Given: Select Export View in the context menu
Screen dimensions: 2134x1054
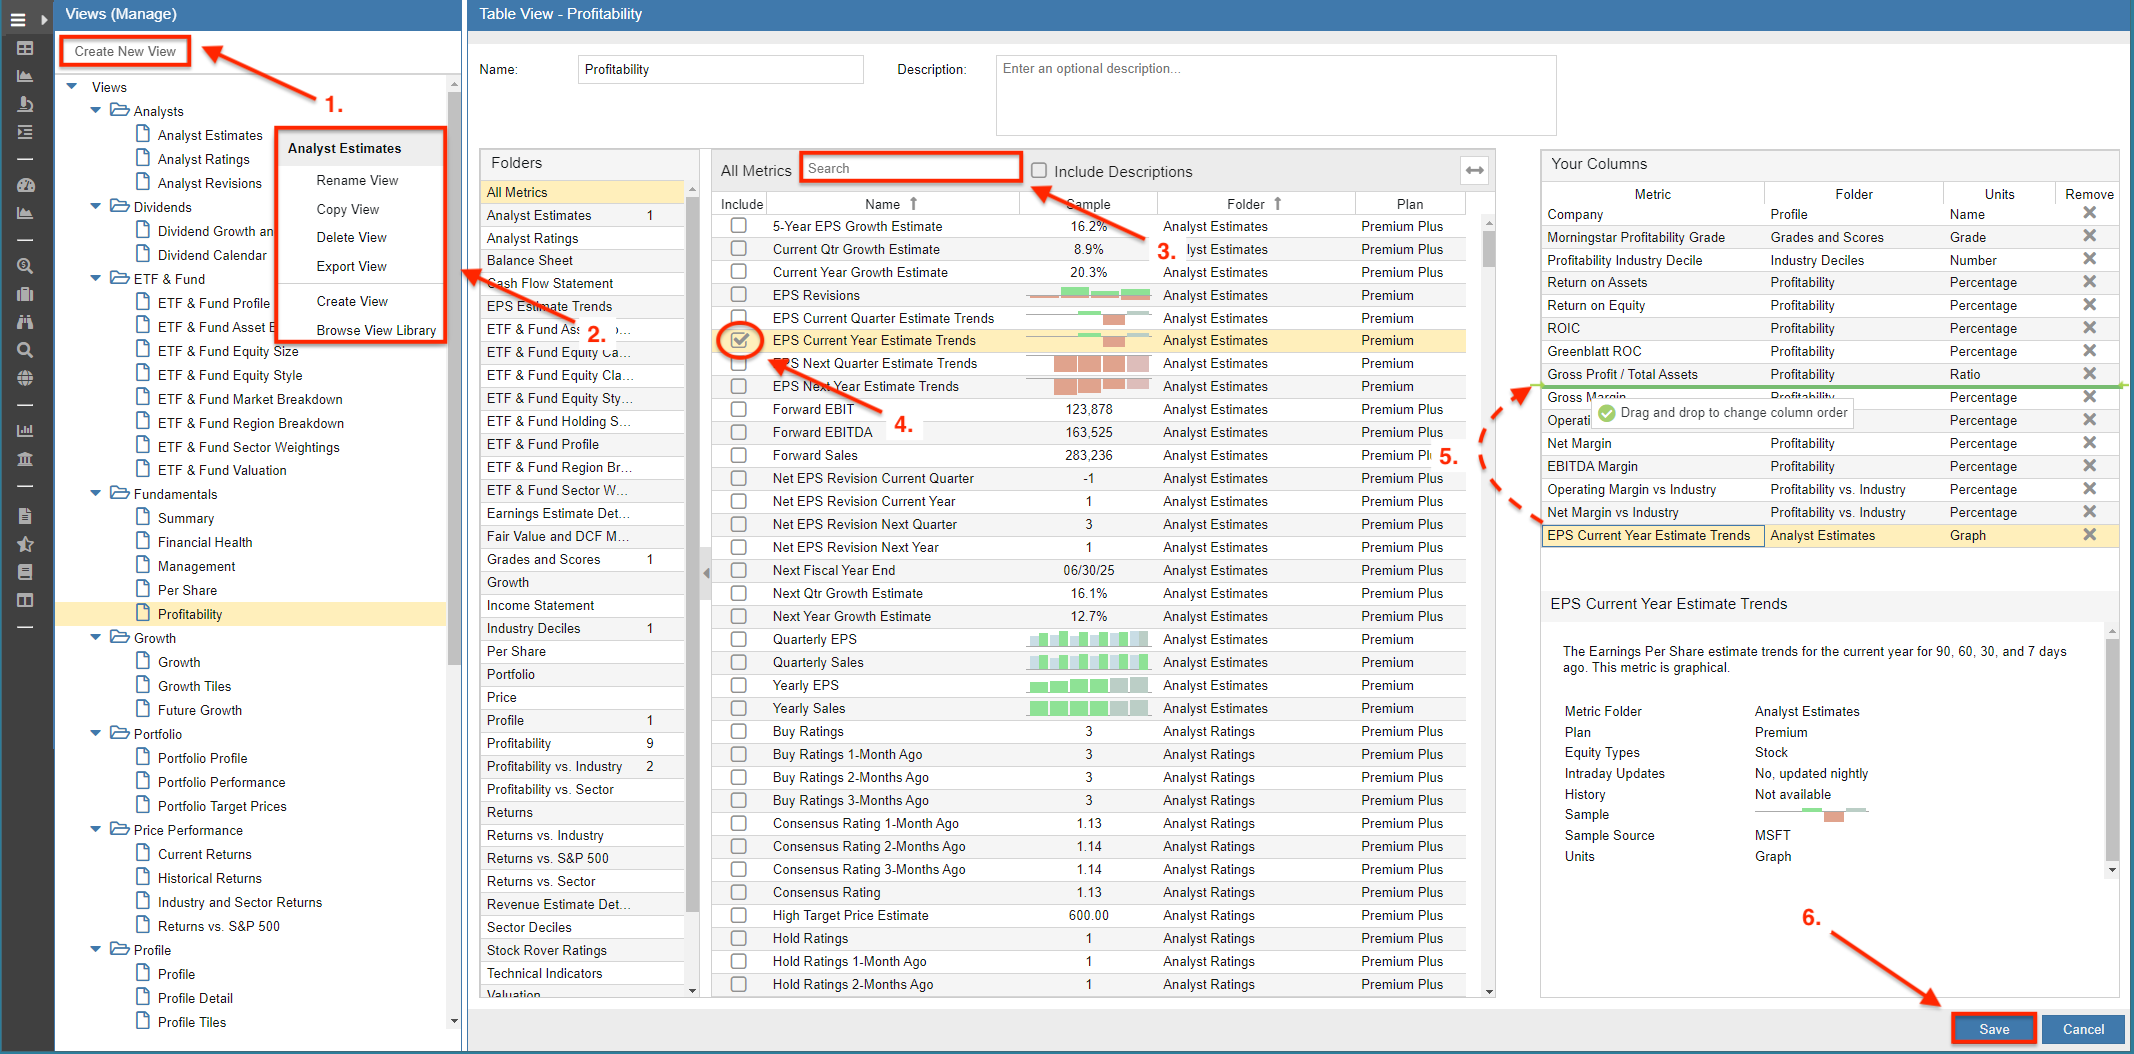Looking at the screenshot, I should [x=351, y=267].
